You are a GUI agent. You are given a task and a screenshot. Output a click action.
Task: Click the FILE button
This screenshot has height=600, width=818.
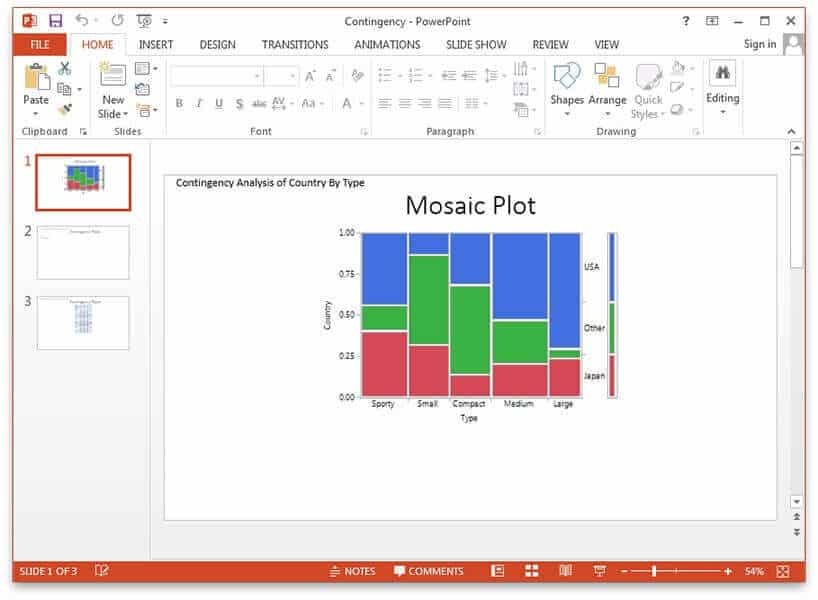[x=40, y=44]
